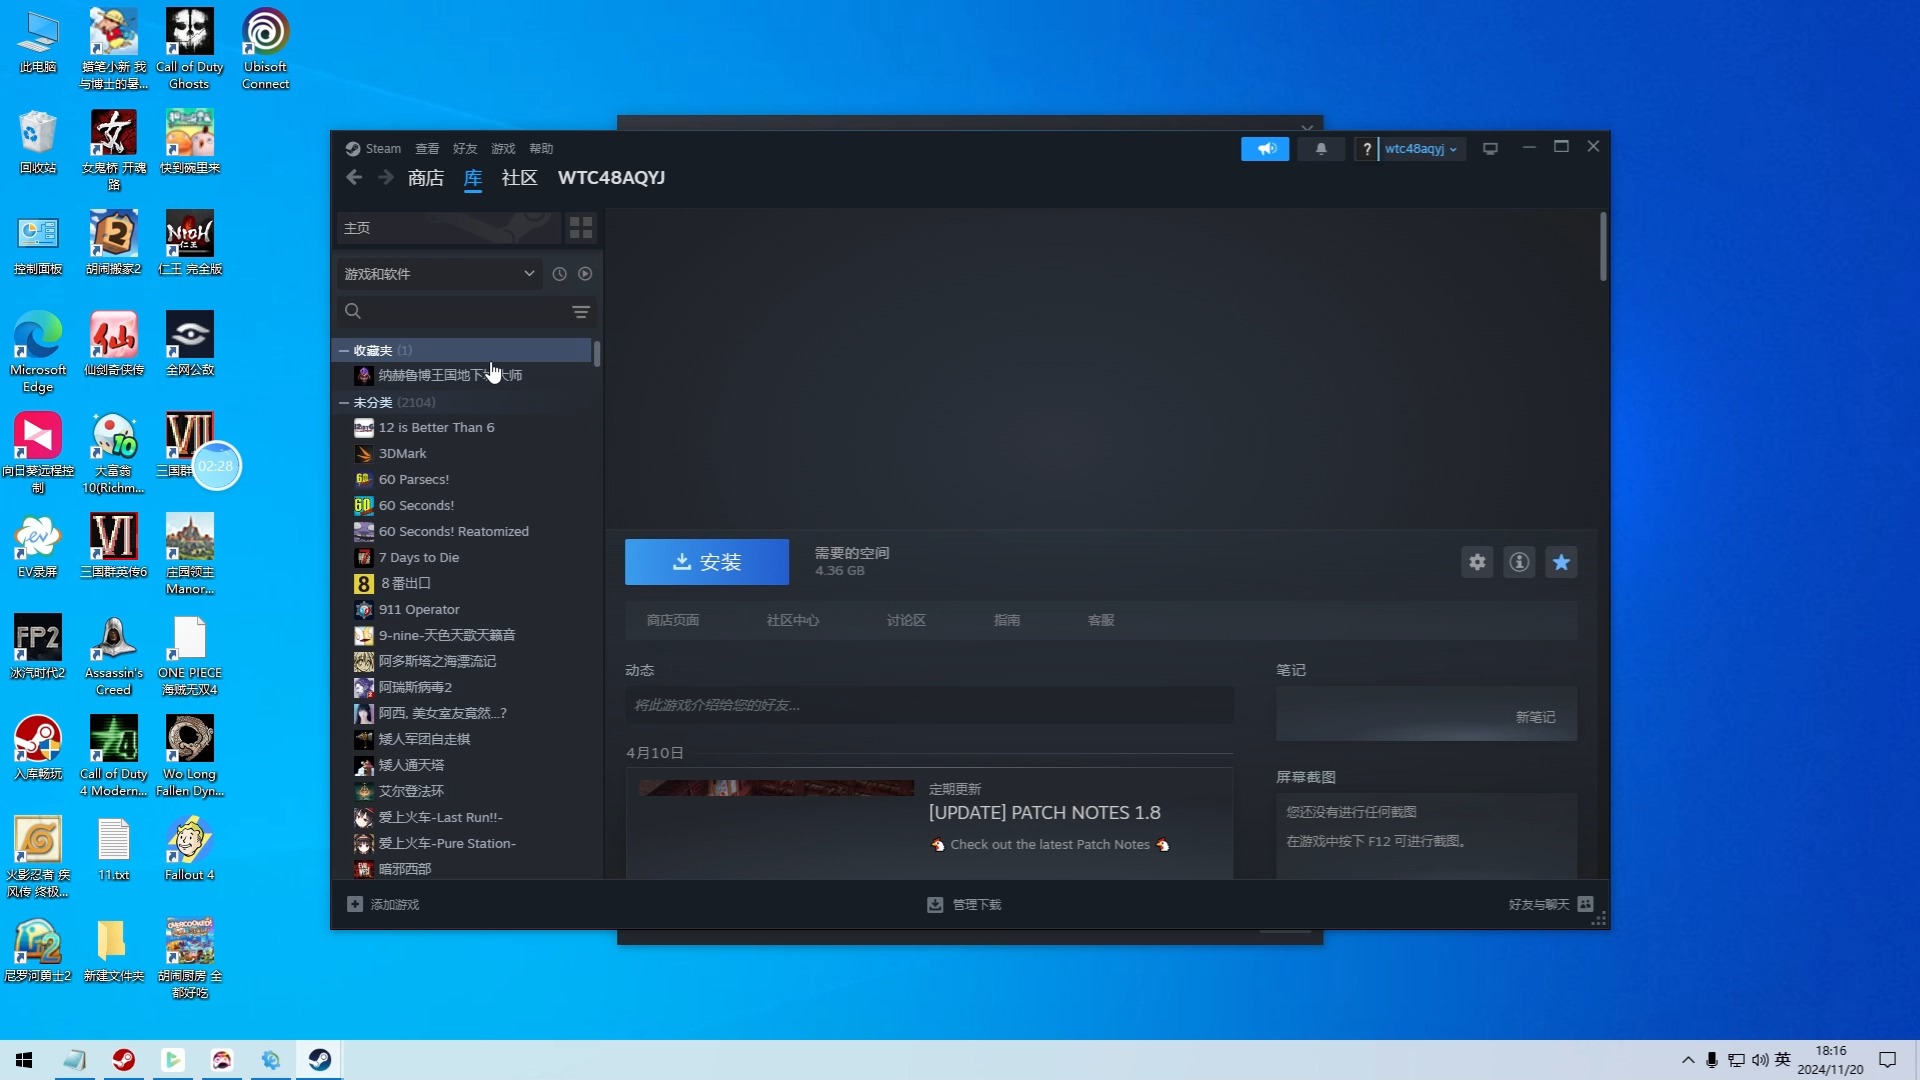Image resolution: width=1920 pixels, height=1080 pixels.
Task: Open the advanced filter options icon
Action: [580, 312]
